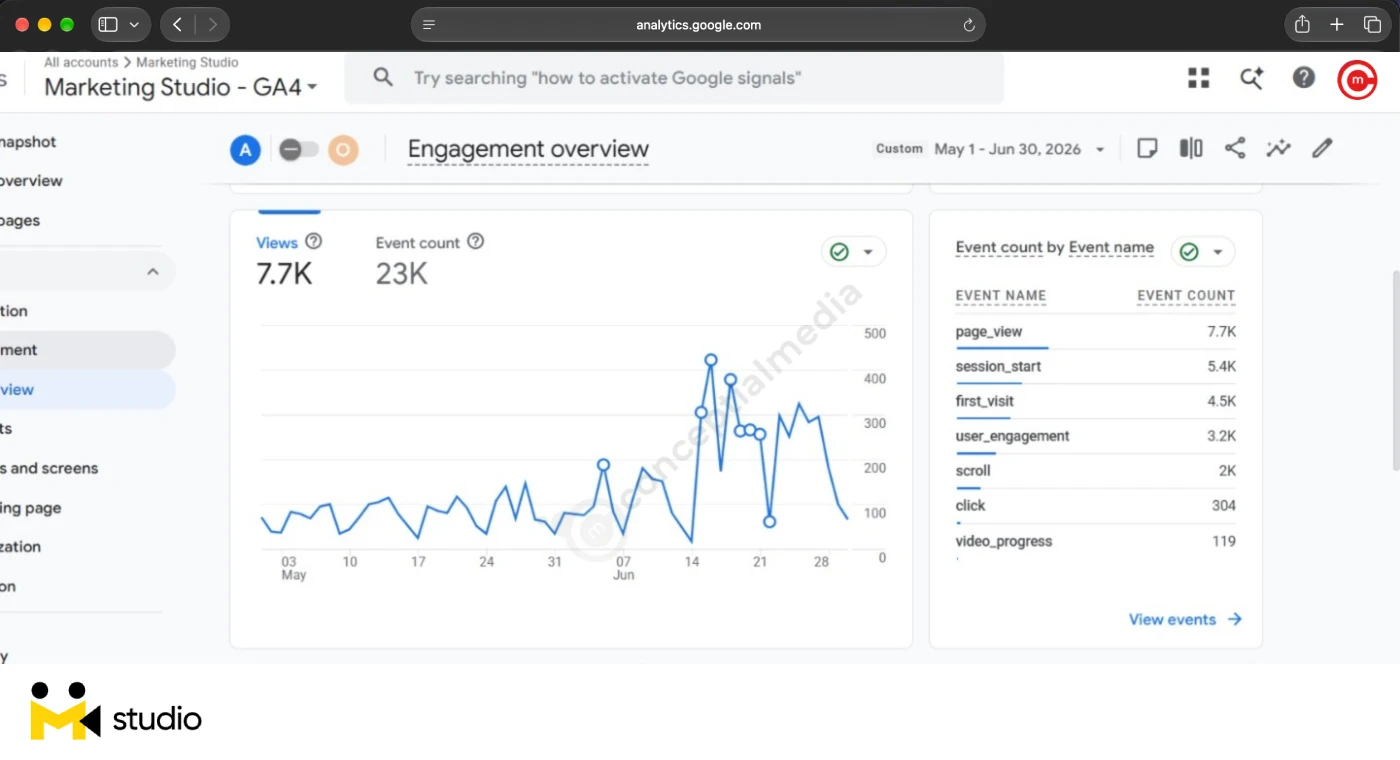
Task: Open the red account avatar
Action: (x=1357, y=79)
